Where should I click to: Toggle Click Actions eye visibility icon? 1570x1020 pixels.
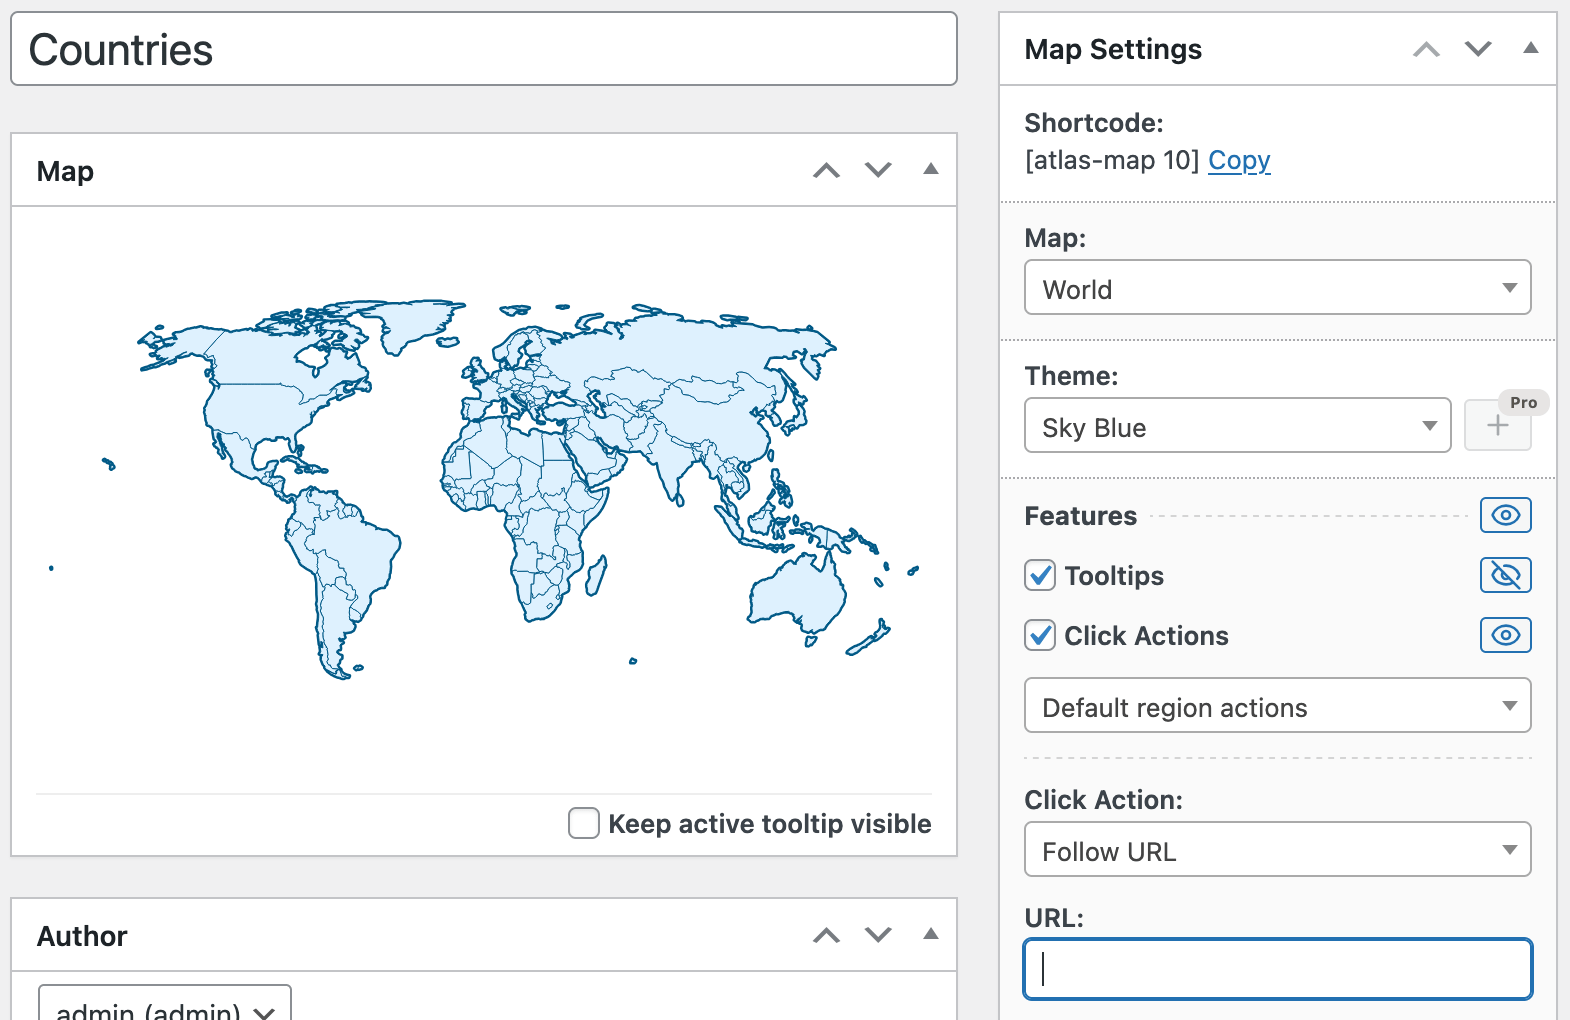click(x=1505, y=635)
